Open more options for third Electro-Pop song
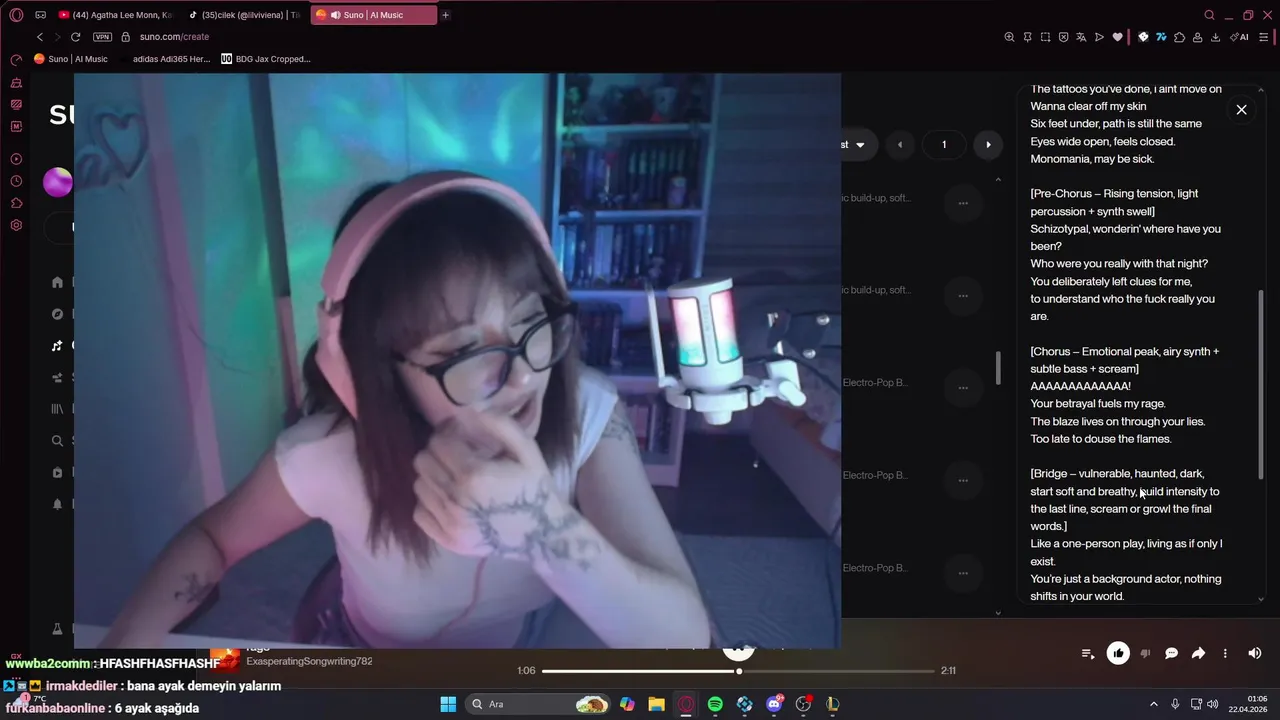The width and height of the screenshot is (1280, 720). (963, 573)
